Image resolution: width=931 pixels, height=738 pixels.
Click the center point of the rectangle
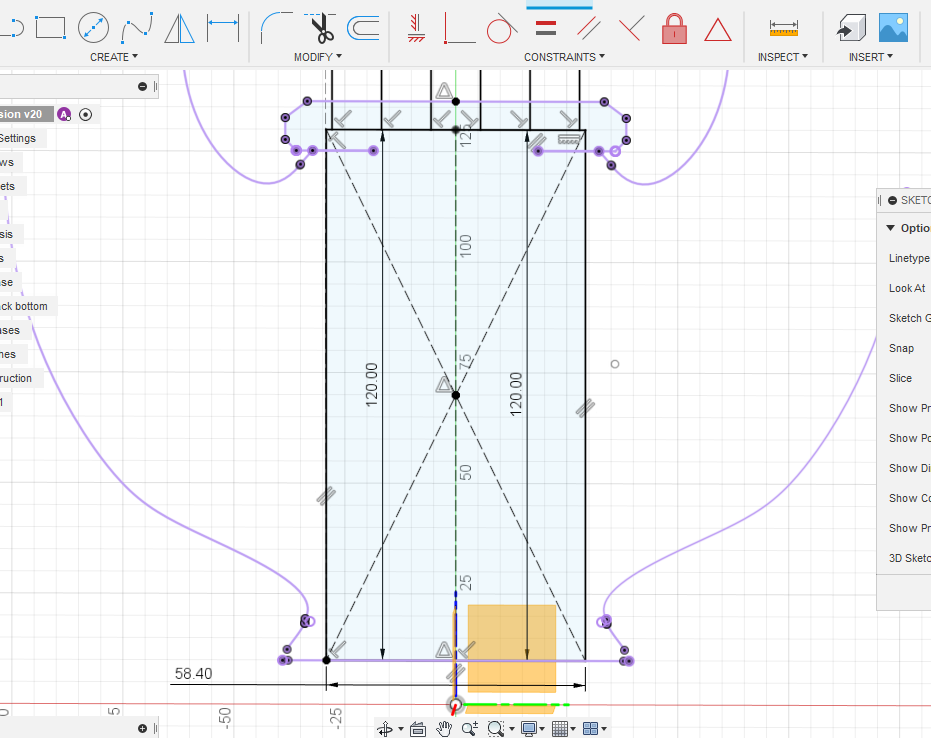tap(455, 395)
